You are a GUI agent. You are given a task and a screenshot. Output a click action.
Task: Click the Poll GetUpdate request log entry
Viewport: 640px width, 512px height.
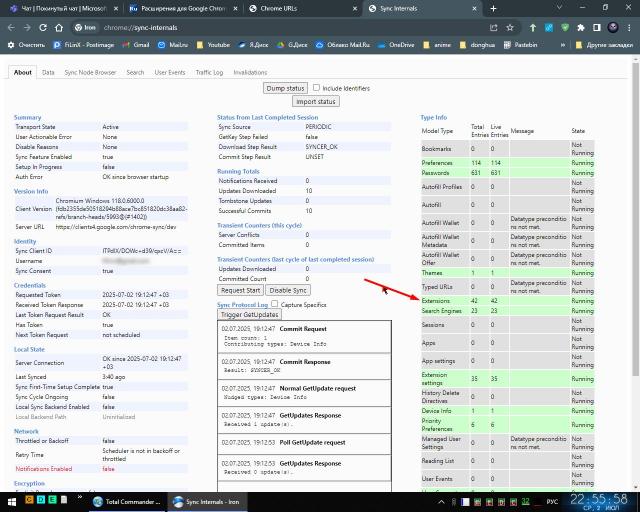(x=304, y=443)
